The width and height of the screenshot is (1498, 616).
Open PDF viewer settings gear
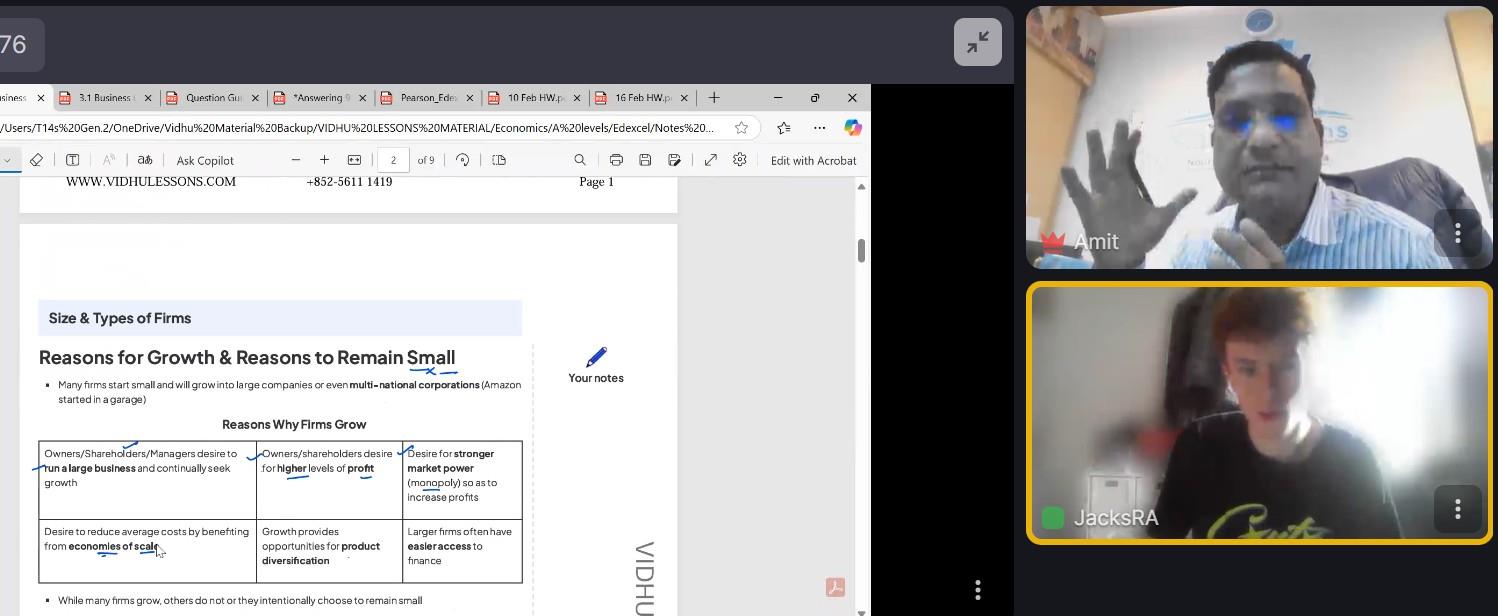pyautogui.click(x=740, y=160)
